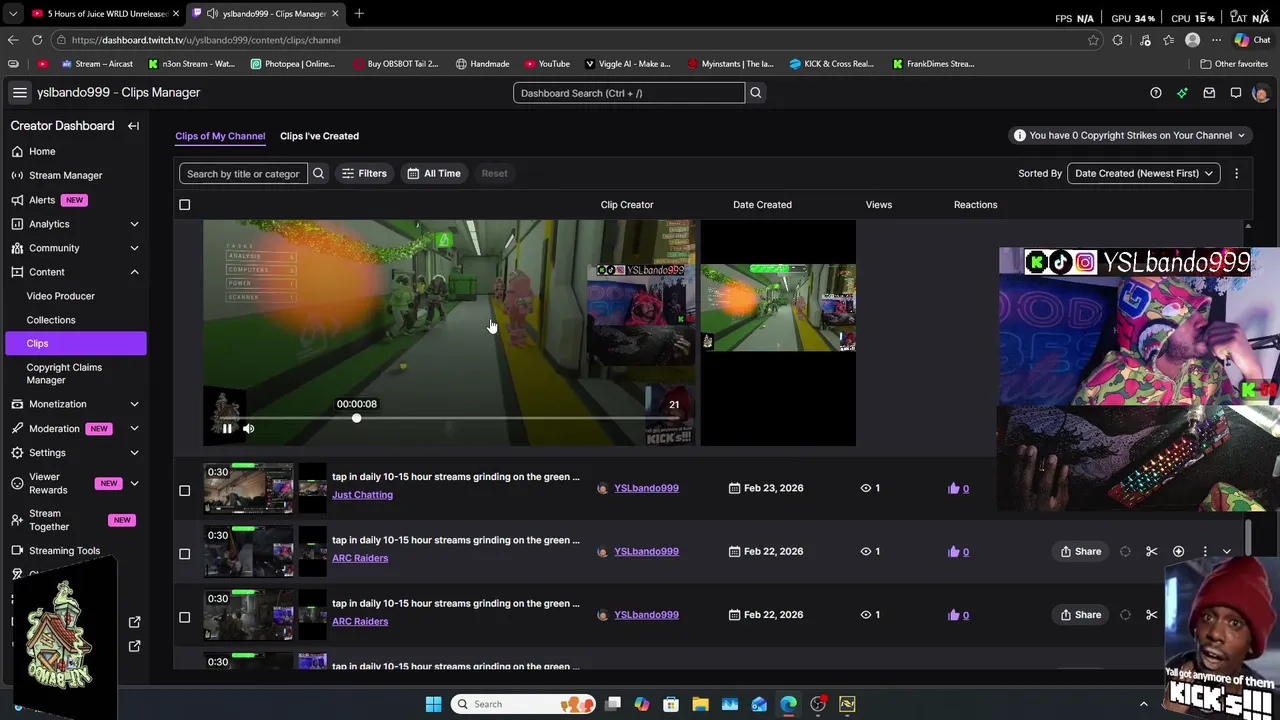This screenshot has height=720, width=1280.
Task: Click the browser address bar URL
Action: tap(206, 40)
